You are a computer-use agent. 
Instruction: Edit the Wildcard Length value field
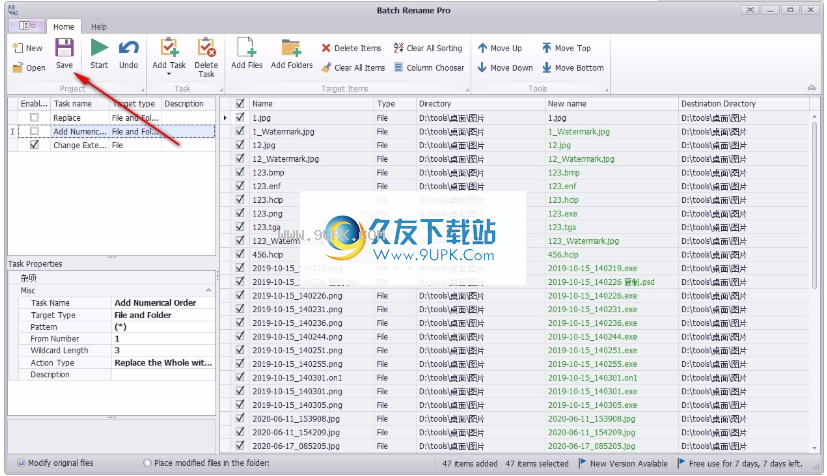(x=163, y=351)
